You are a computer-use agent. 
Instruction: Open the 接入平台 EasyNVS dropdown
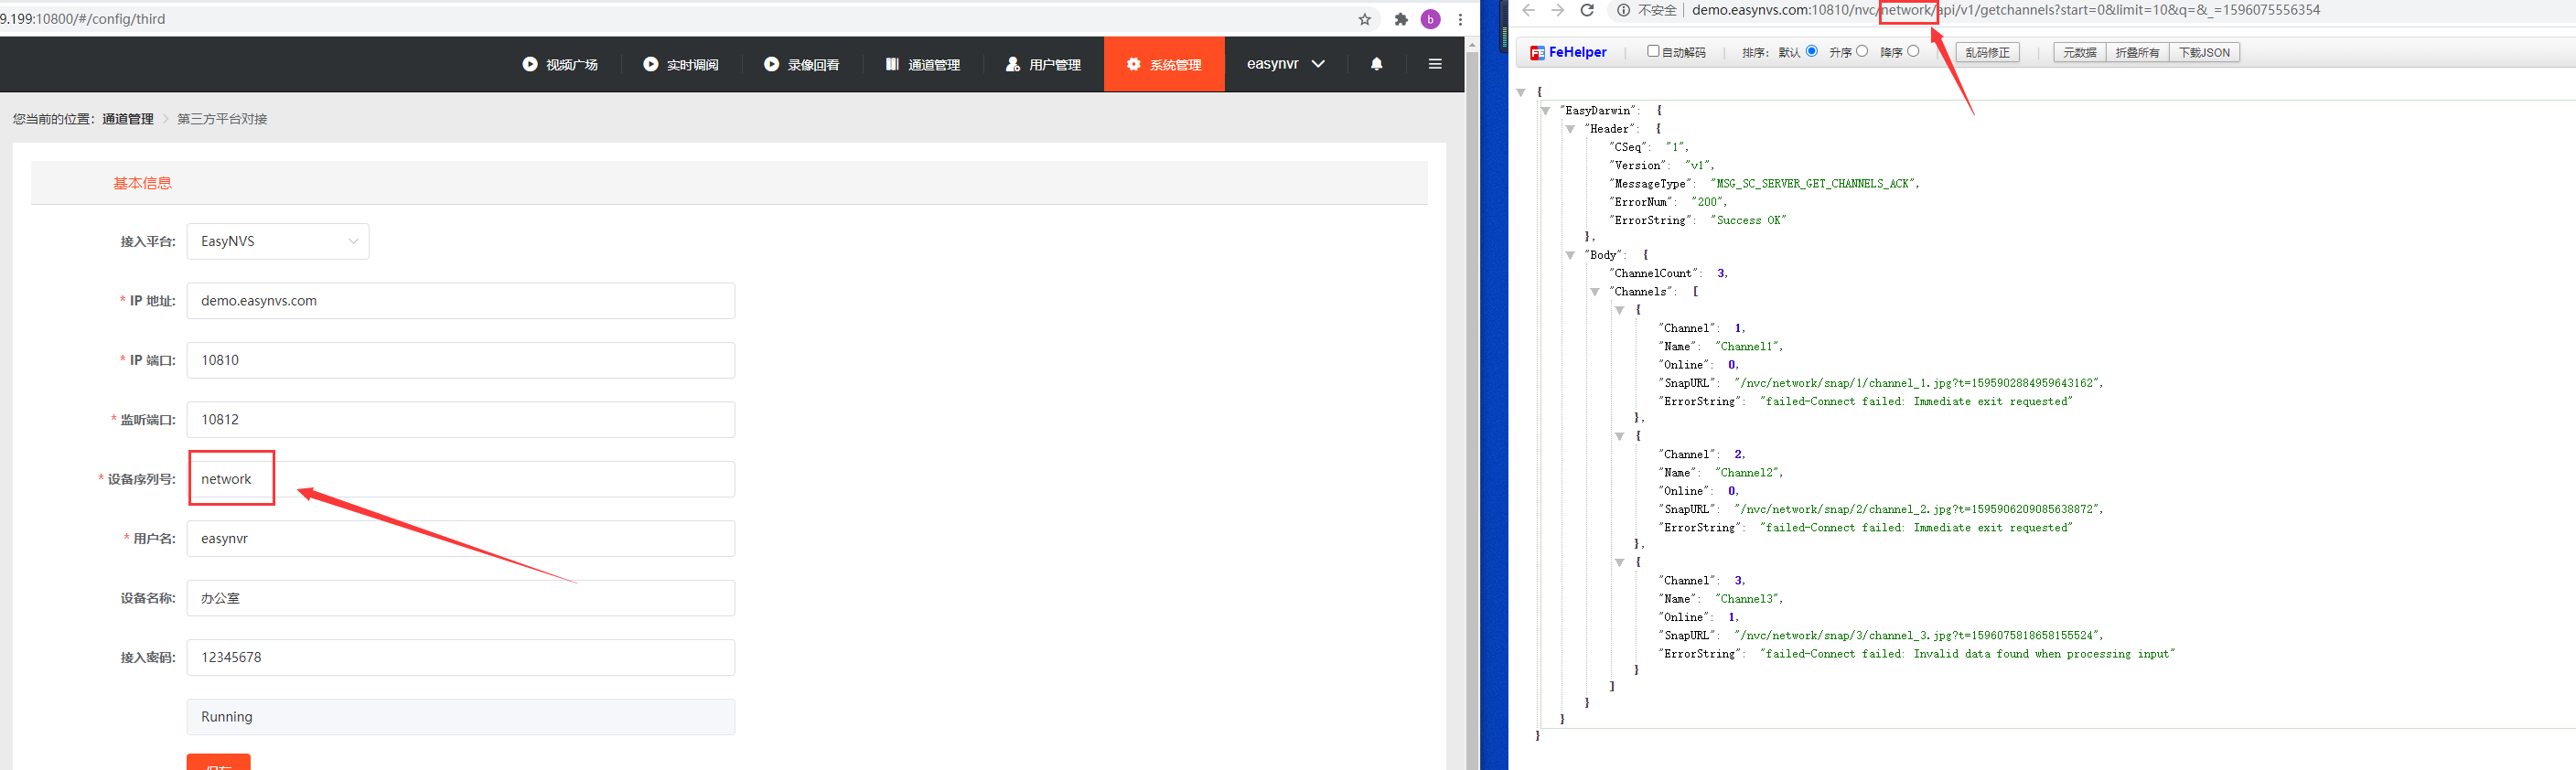coord(278,241)
